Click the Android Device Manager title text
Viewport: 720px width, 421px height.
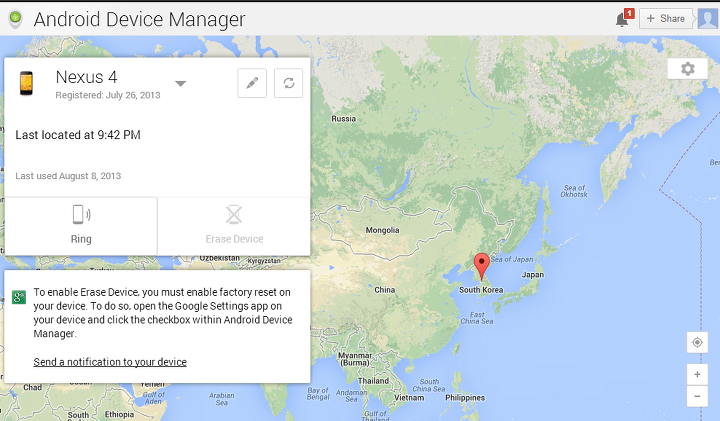pos(140,19)
